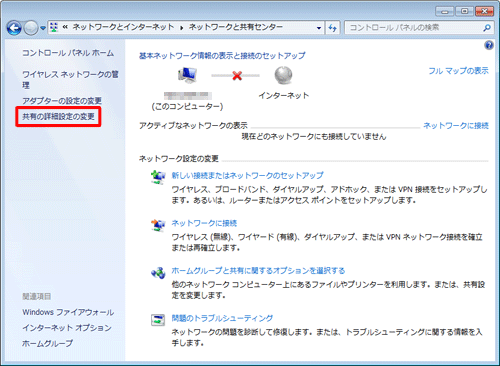Image resolution: width=500 pixels, height=366 pixels.
Task: Click ネットワーク設定の変更 section label
Action: click(x=179, y=158)
